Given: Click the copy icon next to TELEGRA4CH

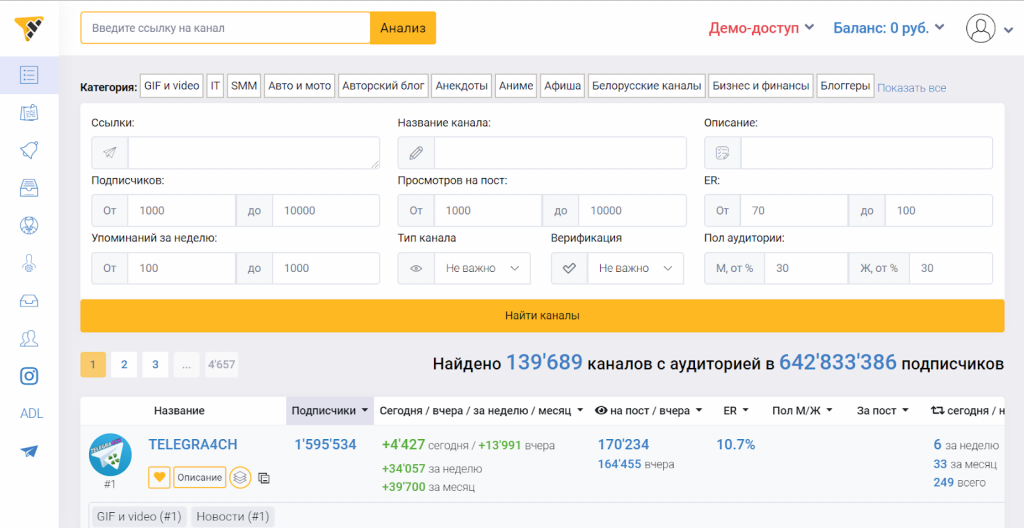Looking at the screenshot, I should (x=264, y=478).
